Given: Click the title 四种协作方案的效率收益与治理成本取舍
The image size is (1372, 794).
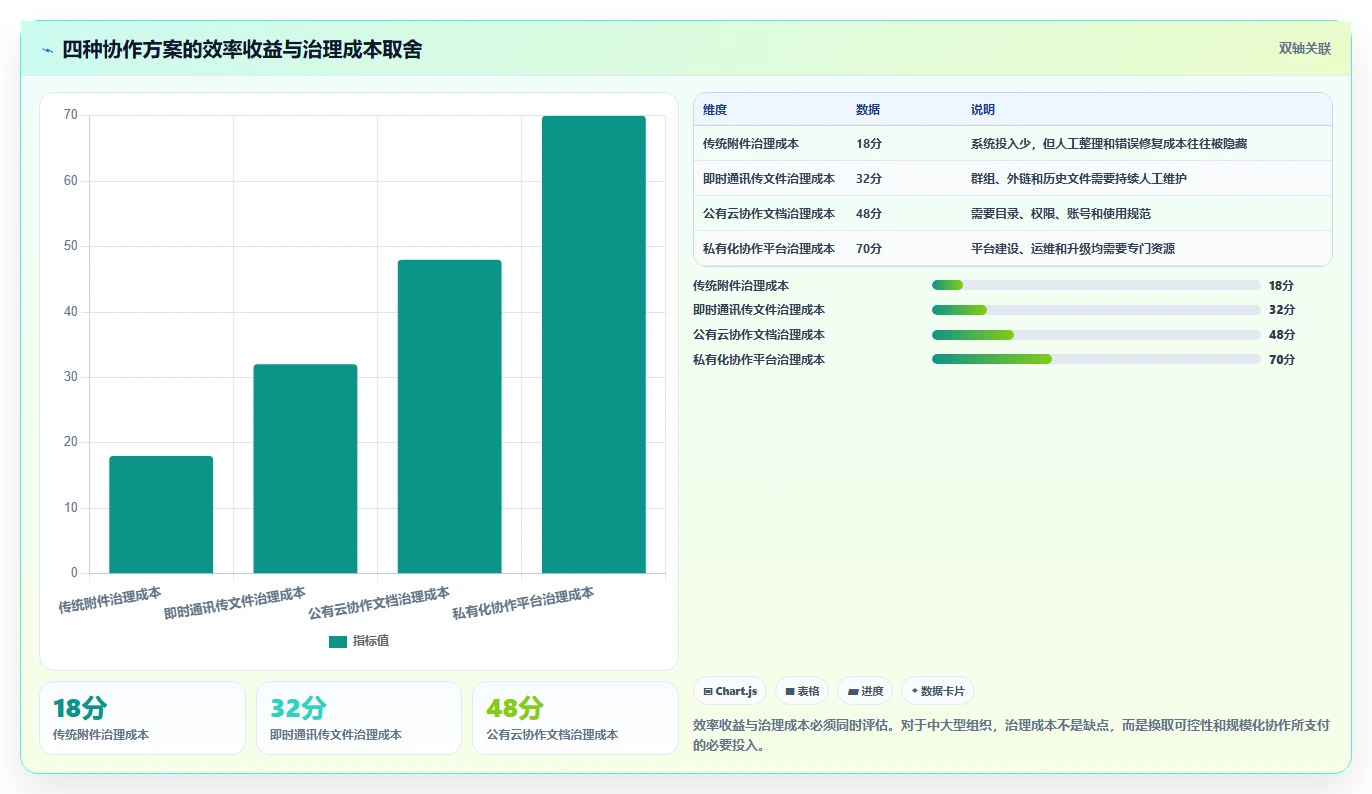Looking at the screenshot, I should coord(242,50).
